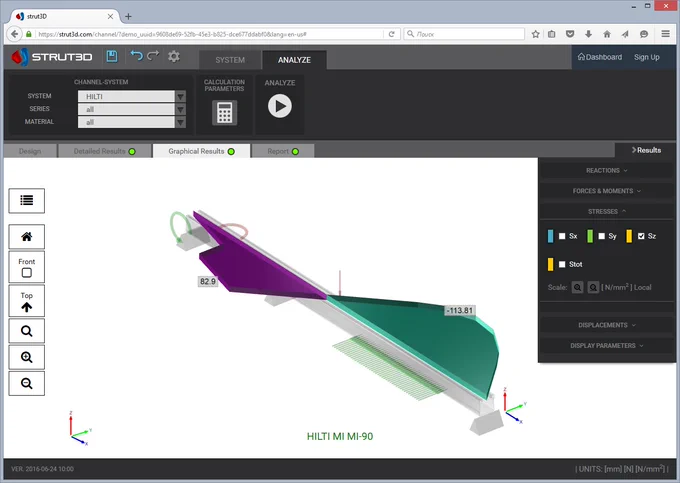Open the bookmarks list icon
This screenshot has height=483, width=680.
(x=552, y=34)
